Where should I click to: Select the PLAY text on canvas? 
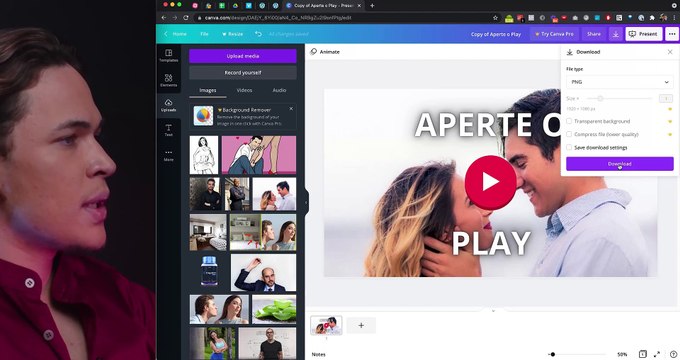[x=491, y=243]
